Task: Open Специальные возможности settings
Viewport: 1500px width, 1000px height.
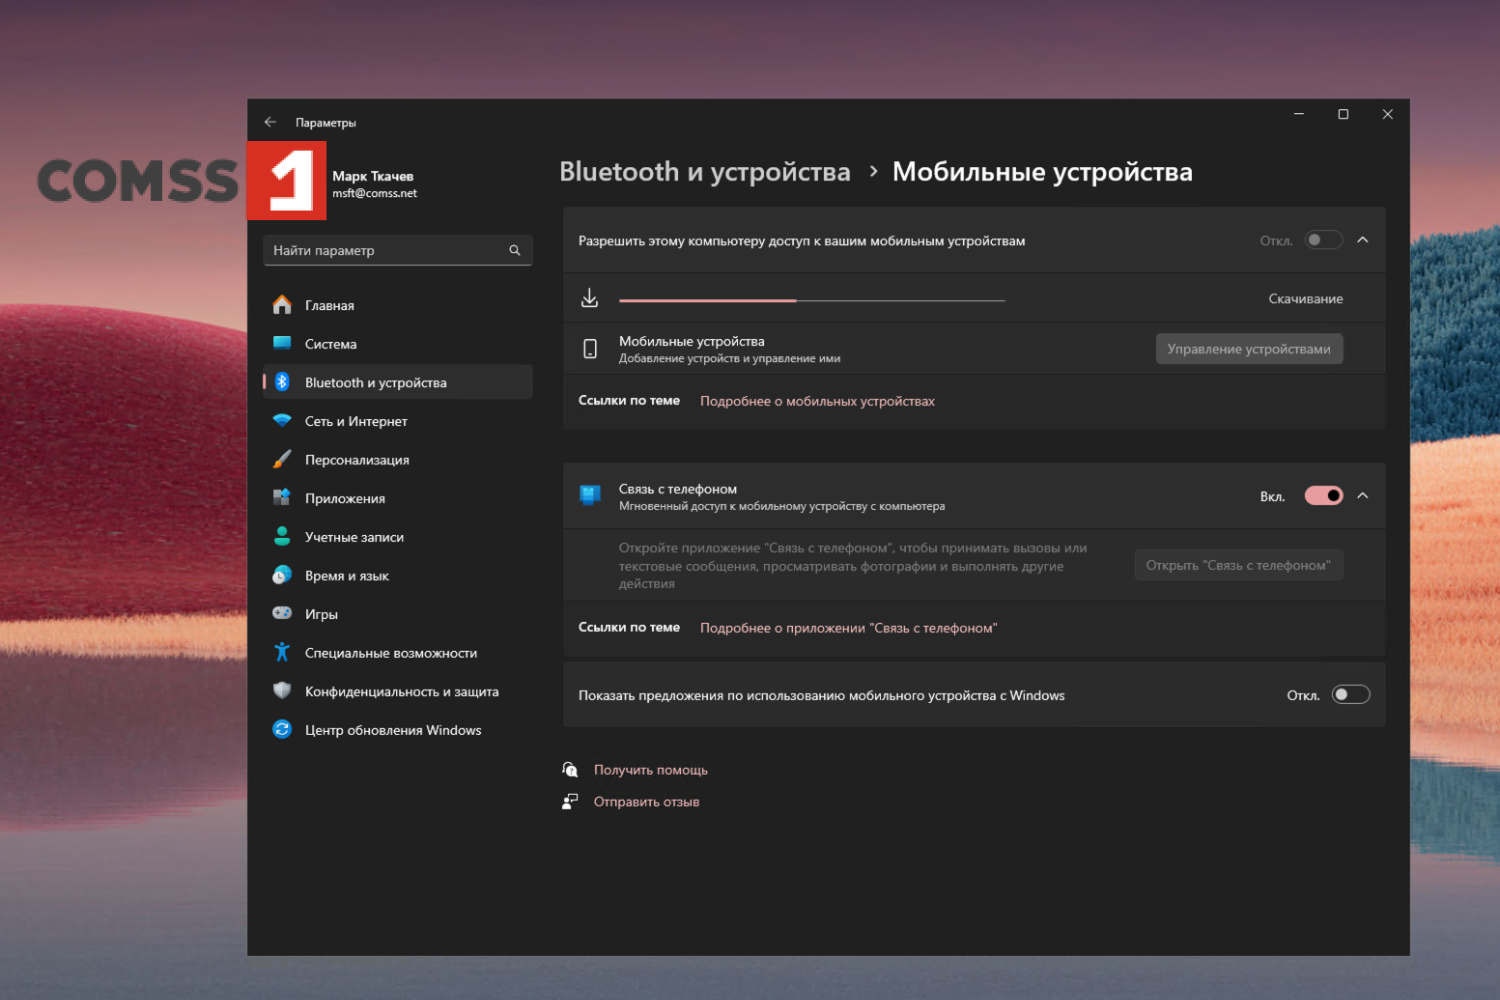Action: pos(397,653)
